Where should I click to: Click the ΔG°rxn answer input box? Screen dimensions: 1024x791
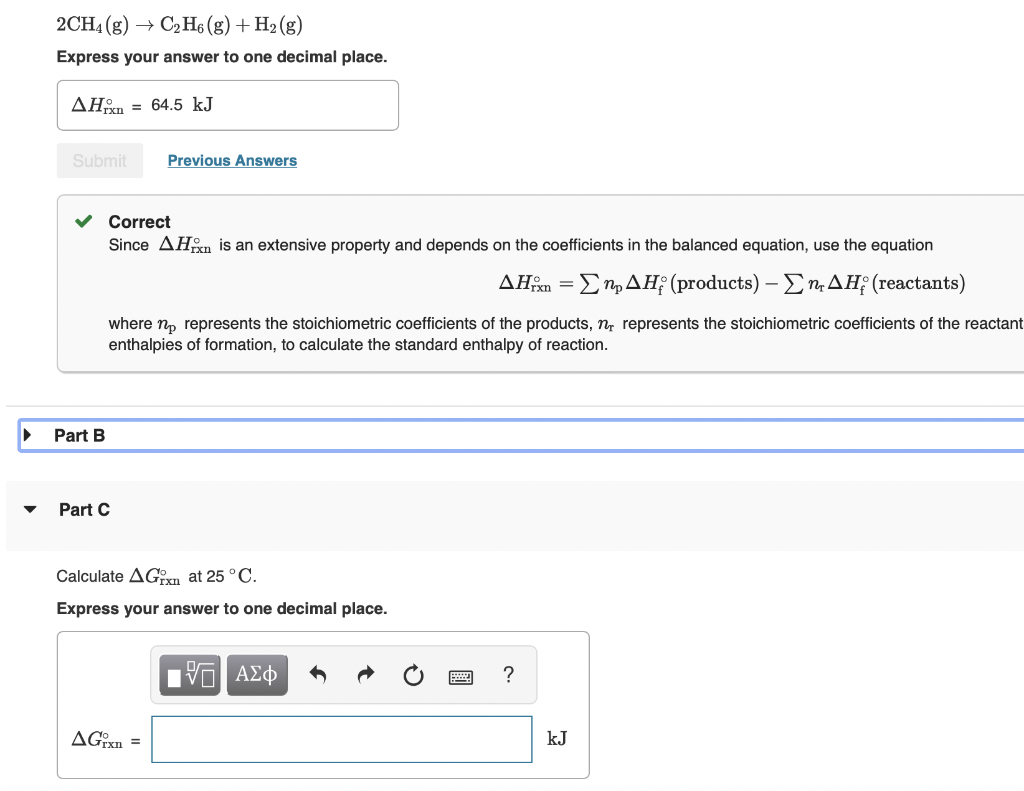tap(341, 739)
